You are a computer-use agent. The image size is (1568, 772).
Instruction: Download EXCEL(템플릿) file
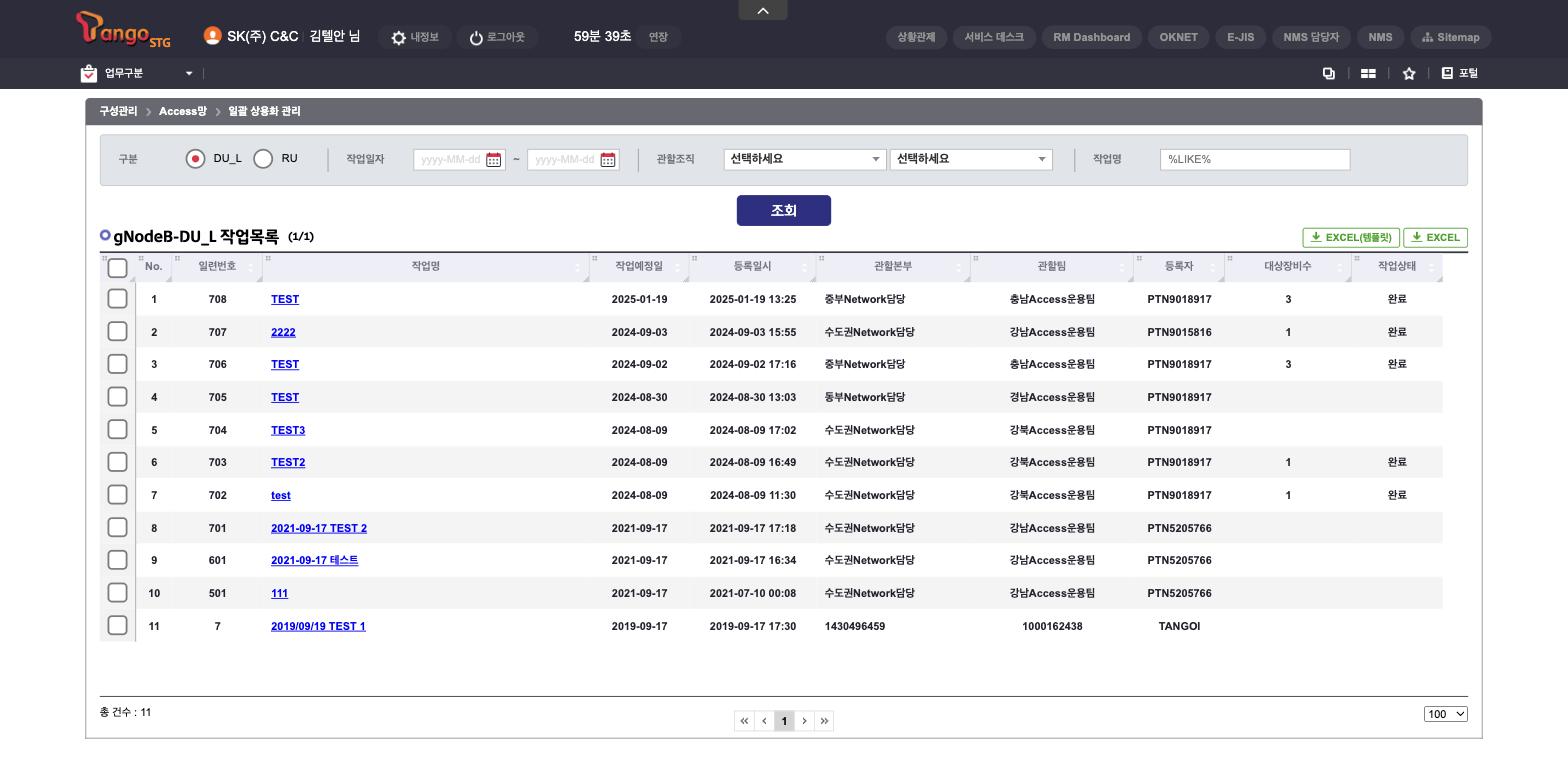pyautogui.click(x=1351, y=238)
